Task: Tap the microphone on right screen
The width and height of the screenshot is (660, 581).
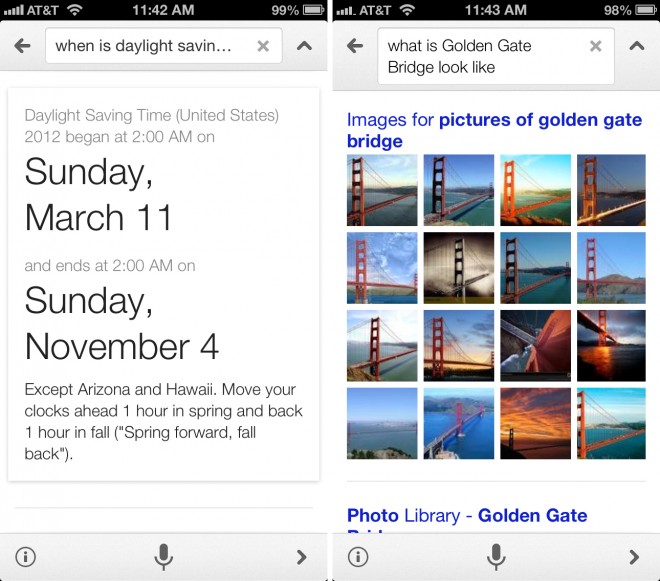Action: tap(496, 557)
